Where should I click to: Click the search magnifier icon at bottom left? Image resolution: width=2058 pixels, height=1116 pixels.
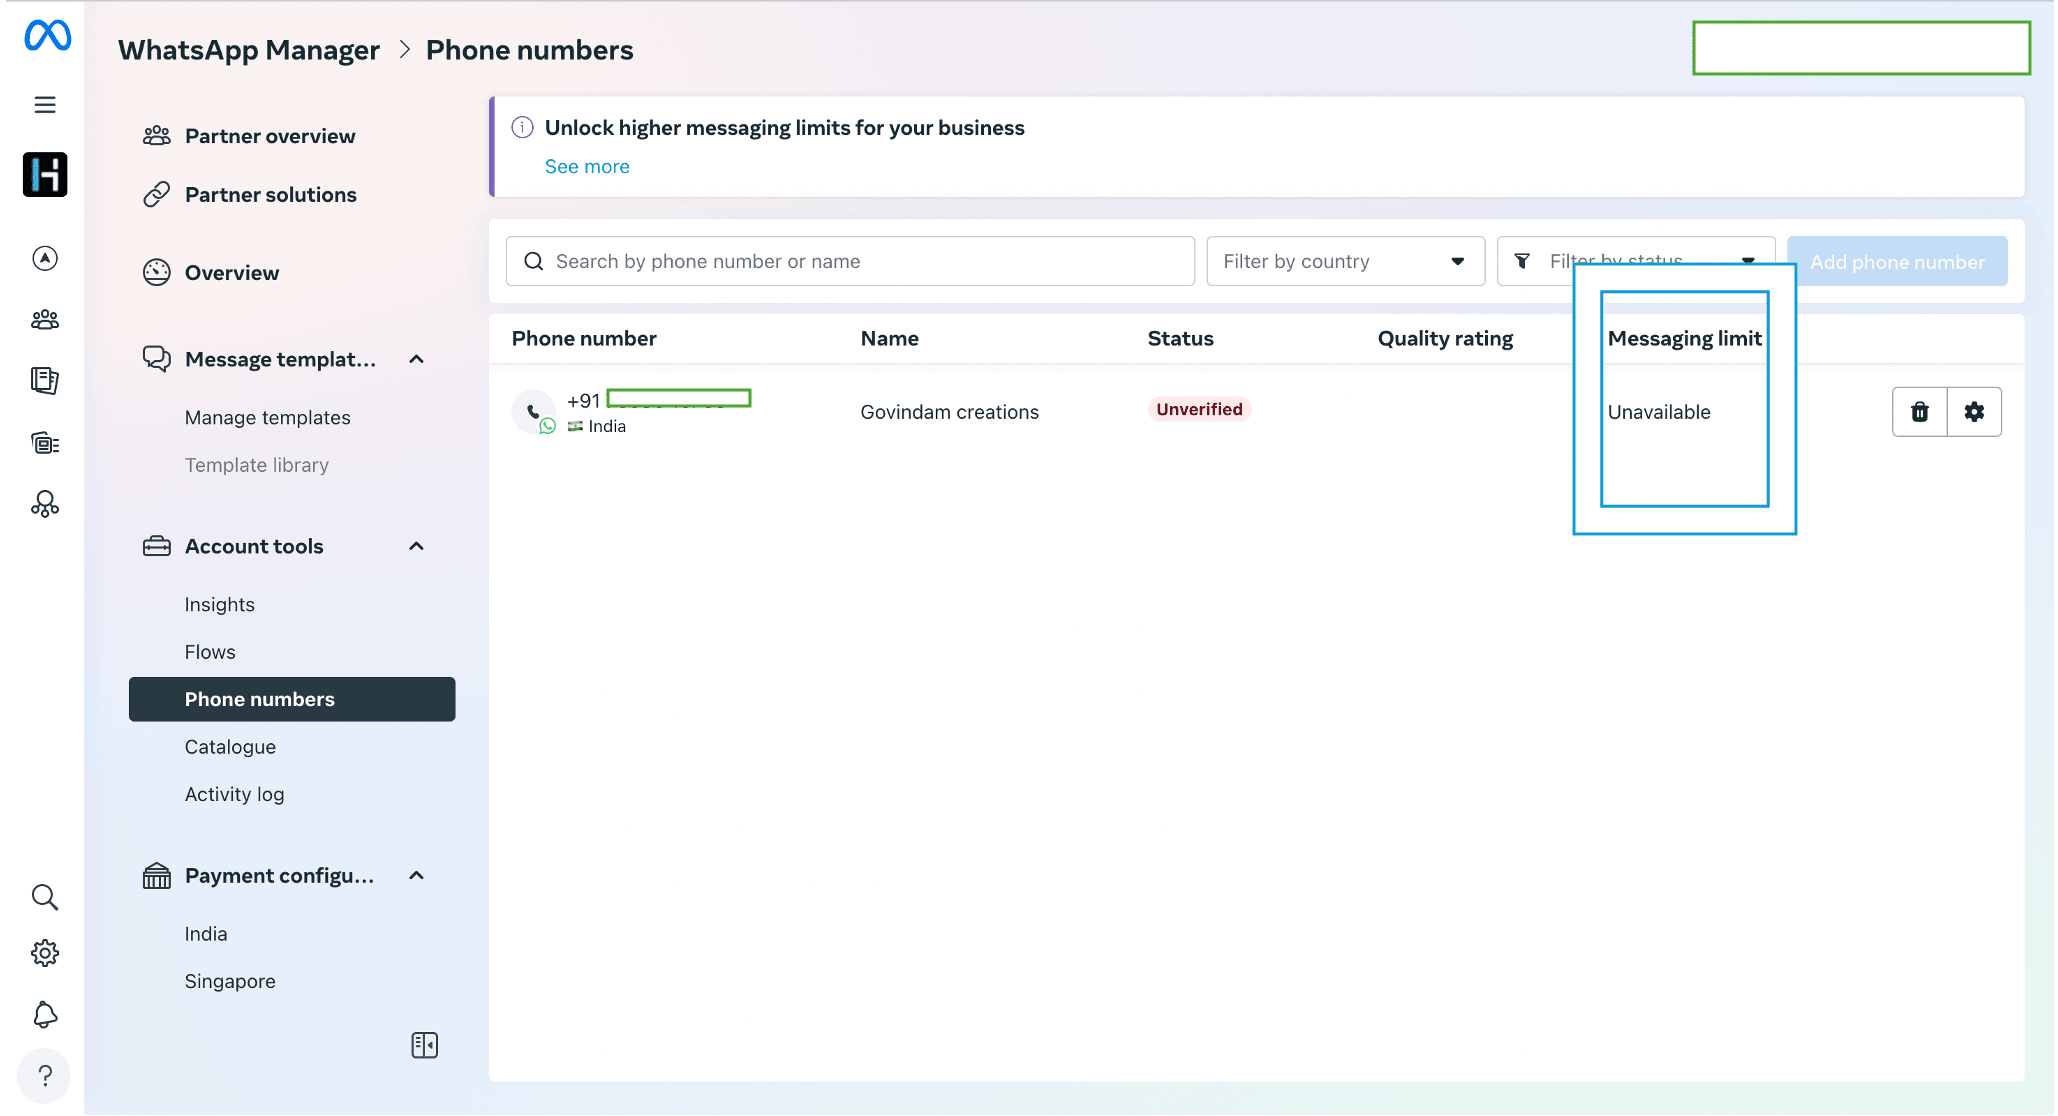[x=43, y=896]
